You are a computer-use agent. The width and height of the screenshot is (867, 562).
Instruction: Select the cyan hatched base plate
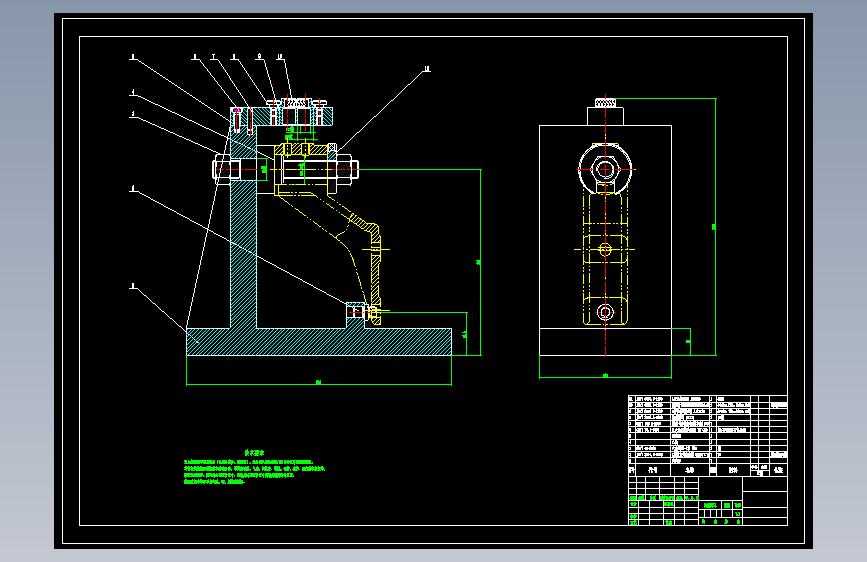click(x=319, y=342)
